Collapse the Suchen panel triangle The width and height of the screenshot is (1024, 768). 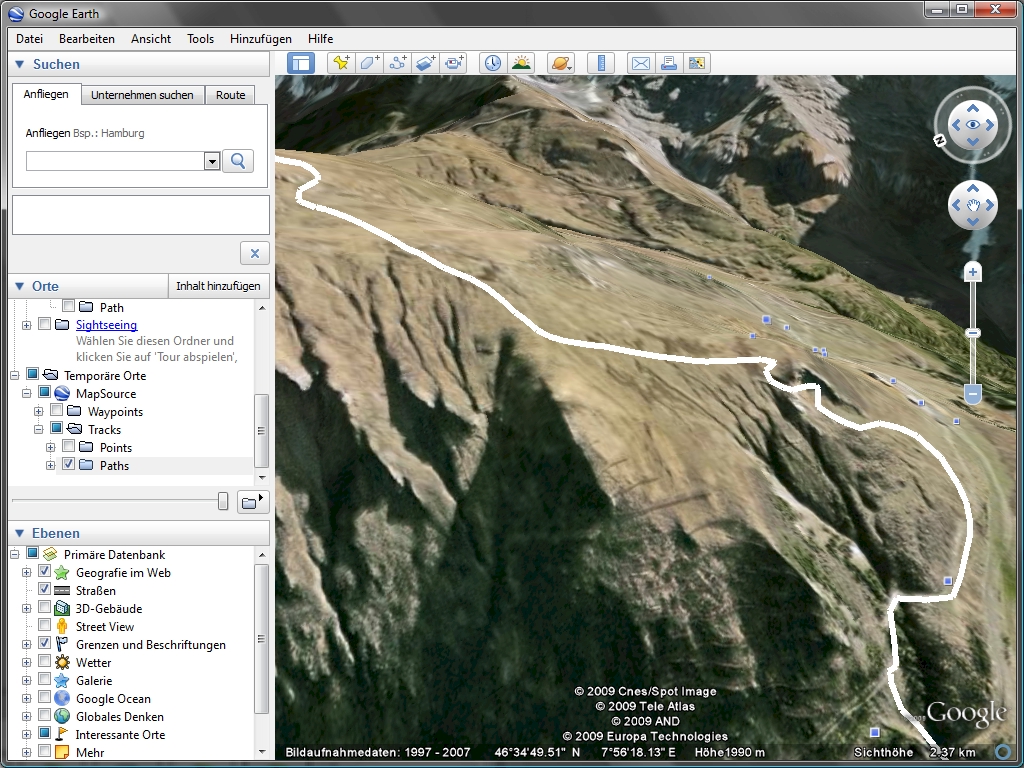pyautogui.click(x=20, y=64)
